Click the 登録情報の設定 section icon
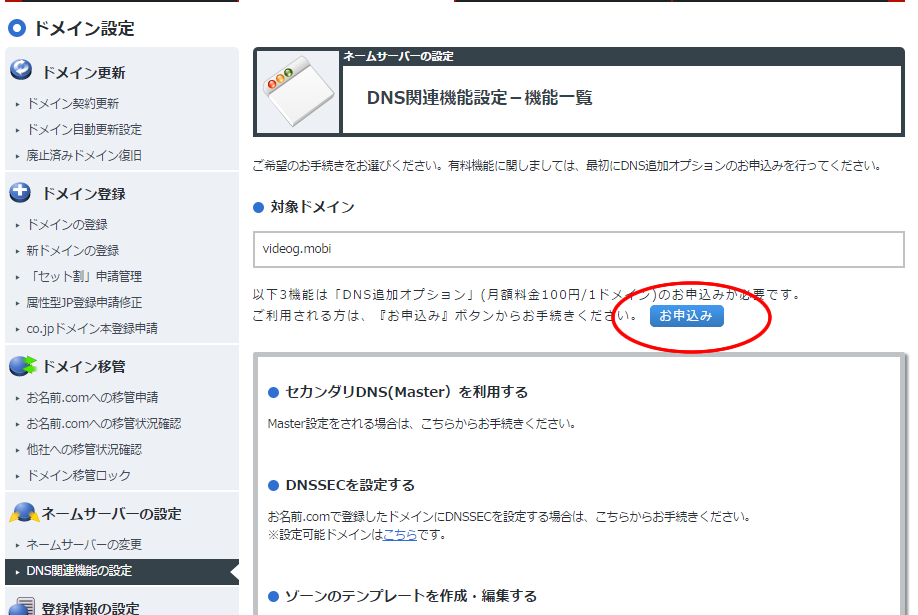The height and width of the screenshot is (615, 918). pos(22,606)
